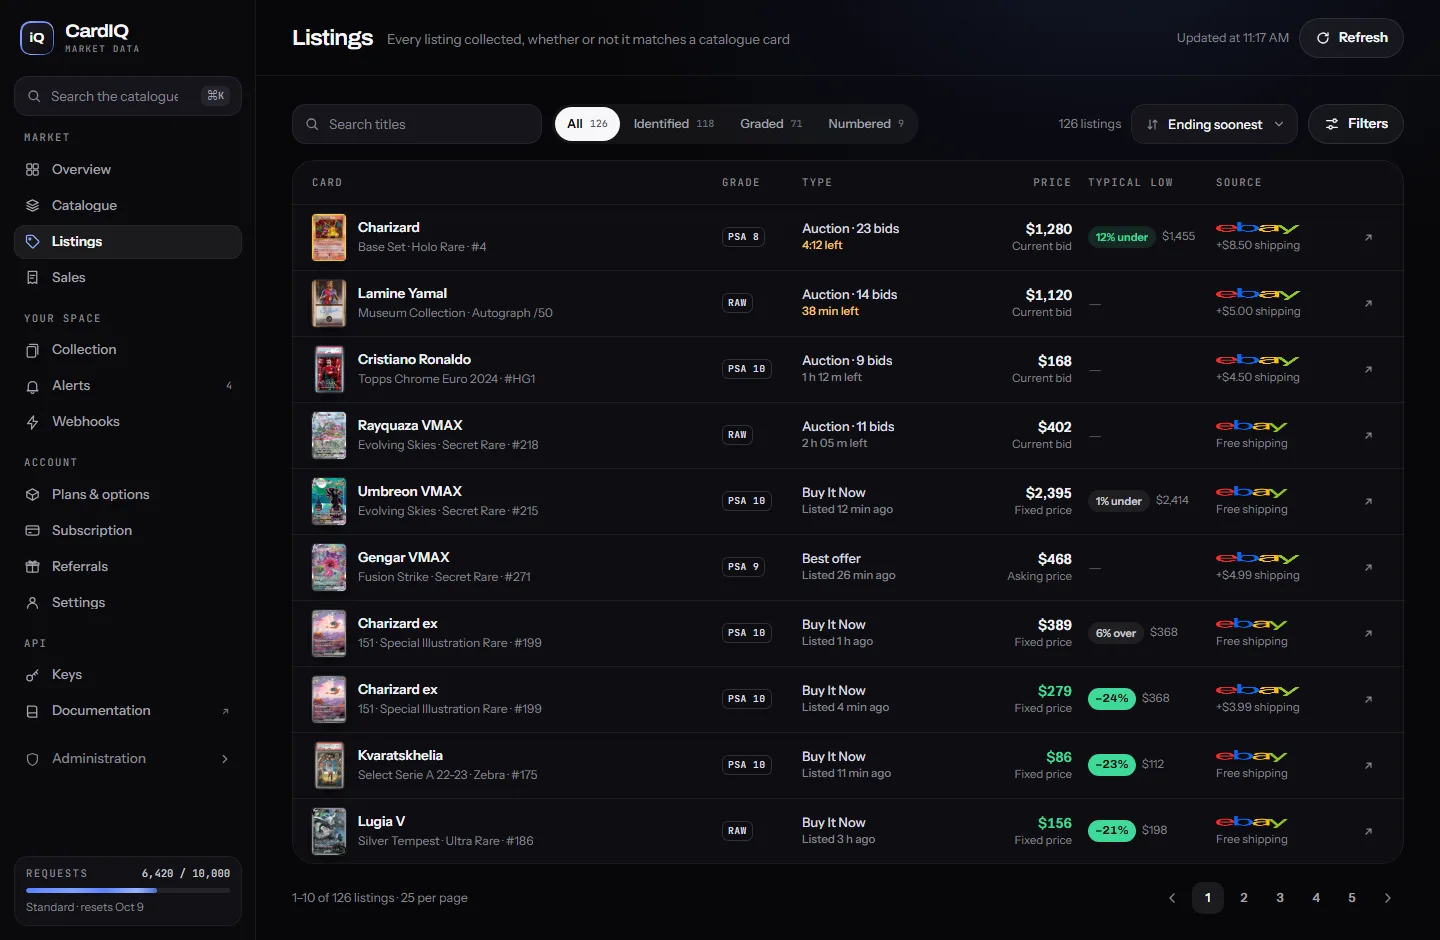The width and height of the screenshot is (1440, 940).
Task: Click the Plans & options box icon
Action: tap(33, 495)
